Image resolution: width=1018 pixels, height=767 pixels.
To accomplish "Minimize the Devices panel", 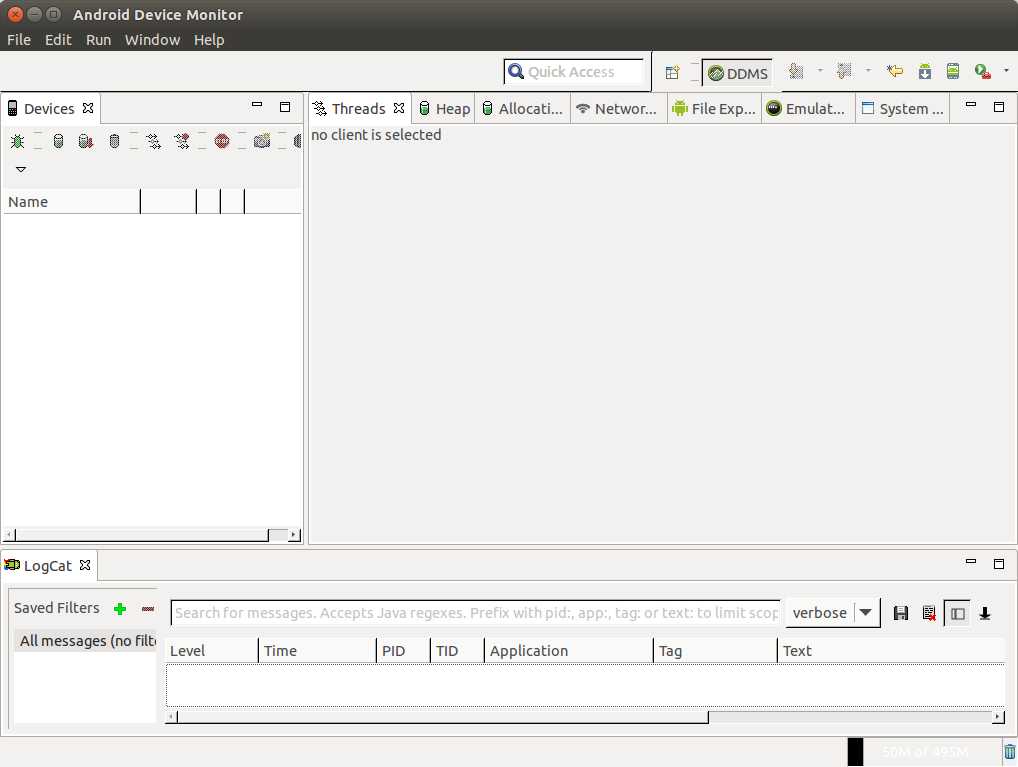I will coord(257,105).
